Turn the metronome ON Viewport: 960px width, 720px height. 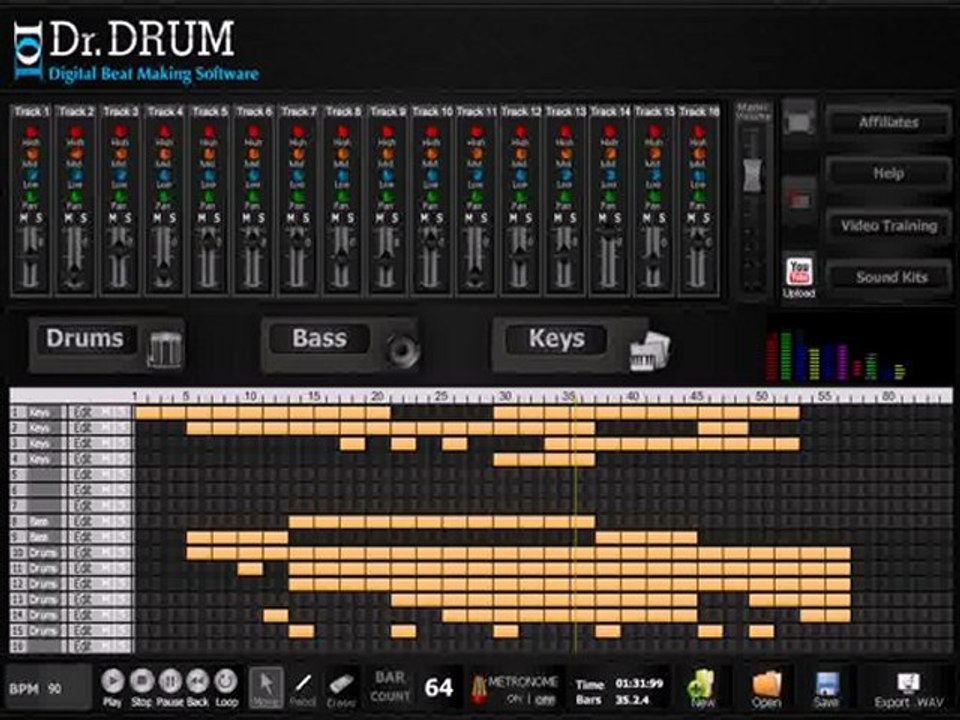click(x=514, y=699)
